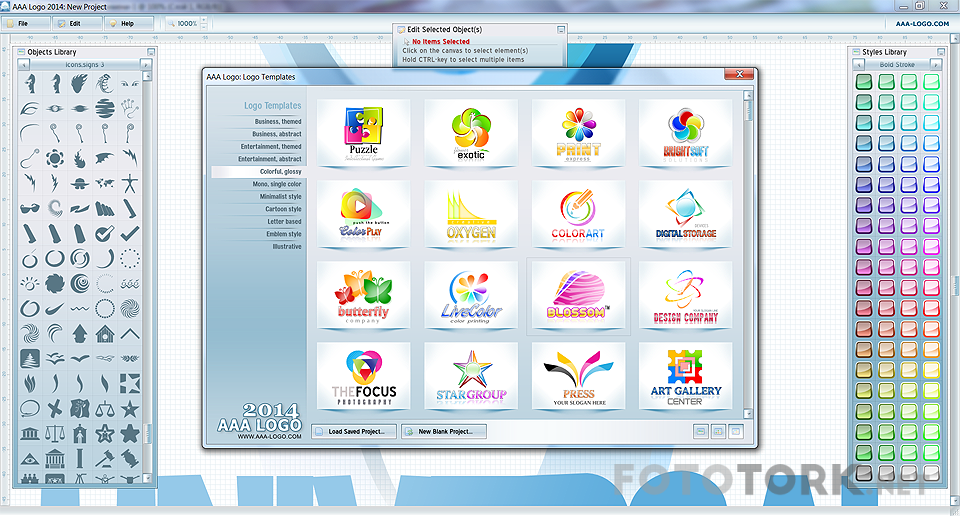Screen dimensions: 960x516
Task: Choose the butterfly company logo template
Action: (x=364, y=295)
